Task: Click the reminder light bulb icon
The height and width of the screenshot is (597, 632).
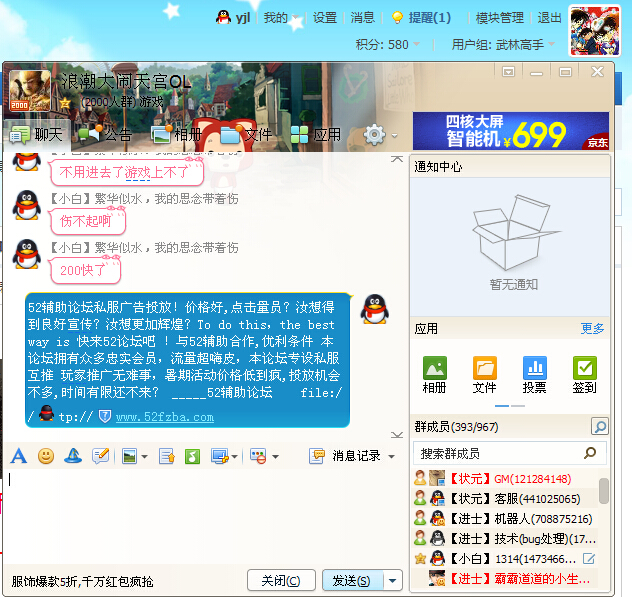Action: pyautogui.click(x=397, y=18)
